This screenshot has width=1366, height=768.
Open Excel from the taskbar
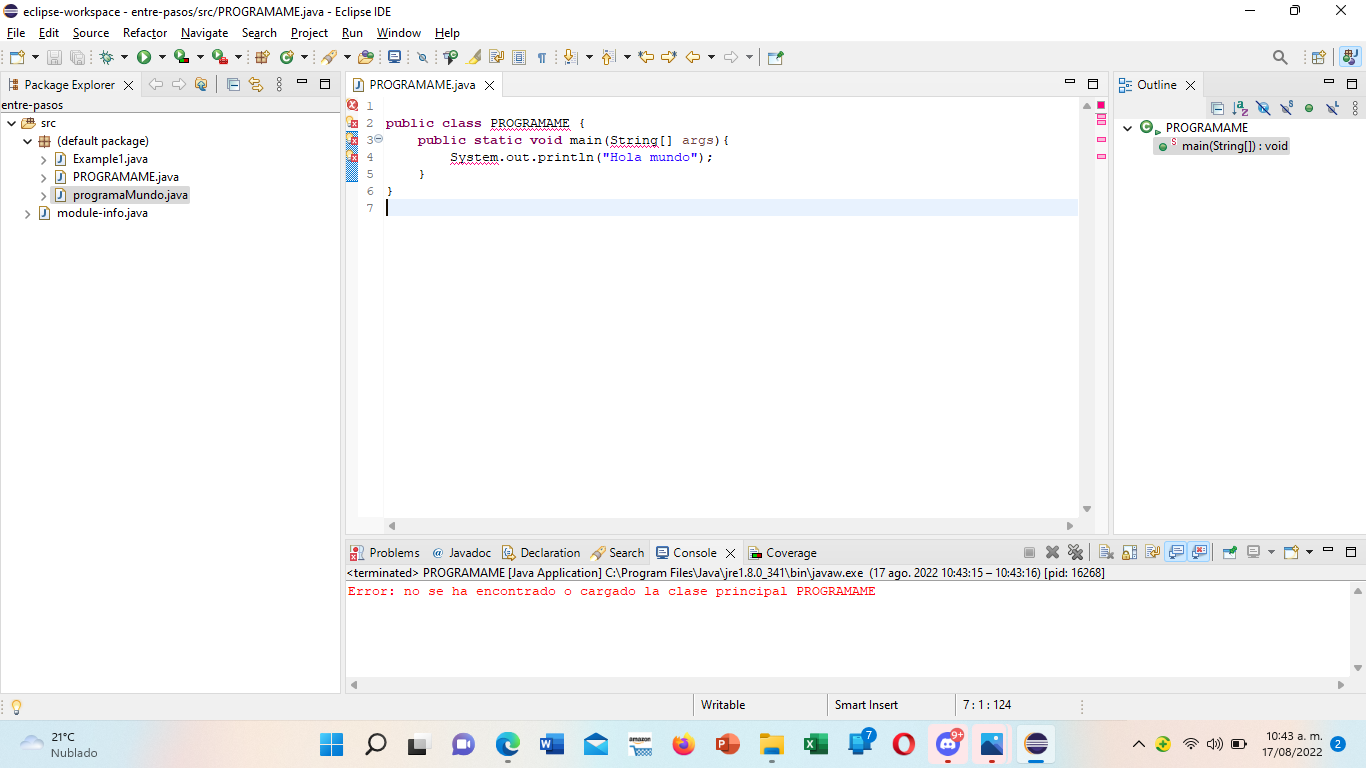coord(815,744)
